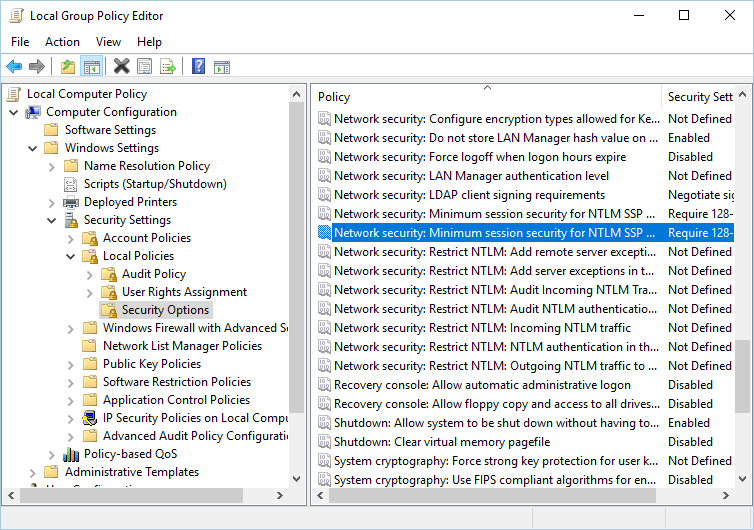The height and width of the screenshot is (530, 754).
Task: Select Application Control Policies
Action: (176, 400)
